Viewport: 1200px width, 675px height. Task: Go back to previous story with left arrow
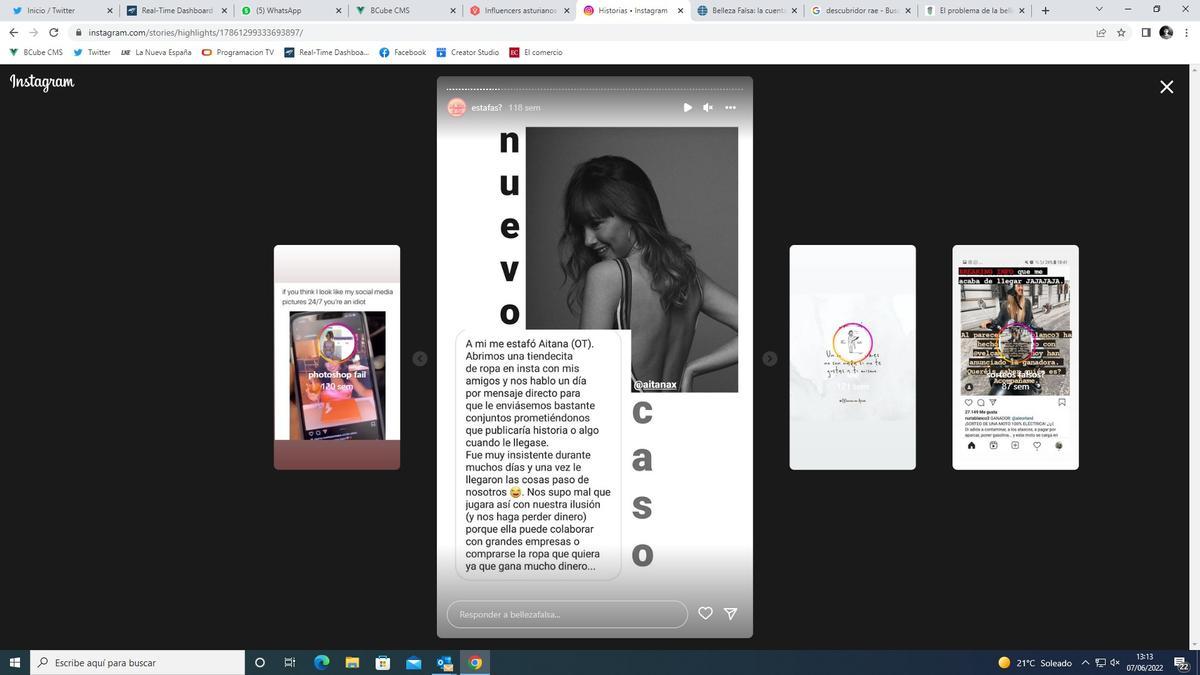[421, 358]
